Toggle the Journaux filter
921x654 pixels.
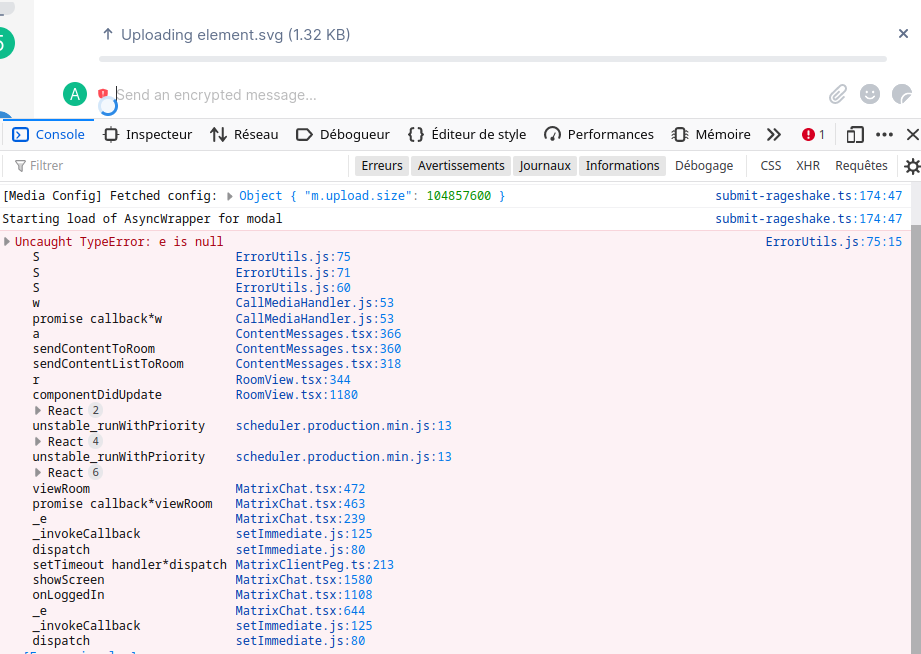(x=544, y=166)
